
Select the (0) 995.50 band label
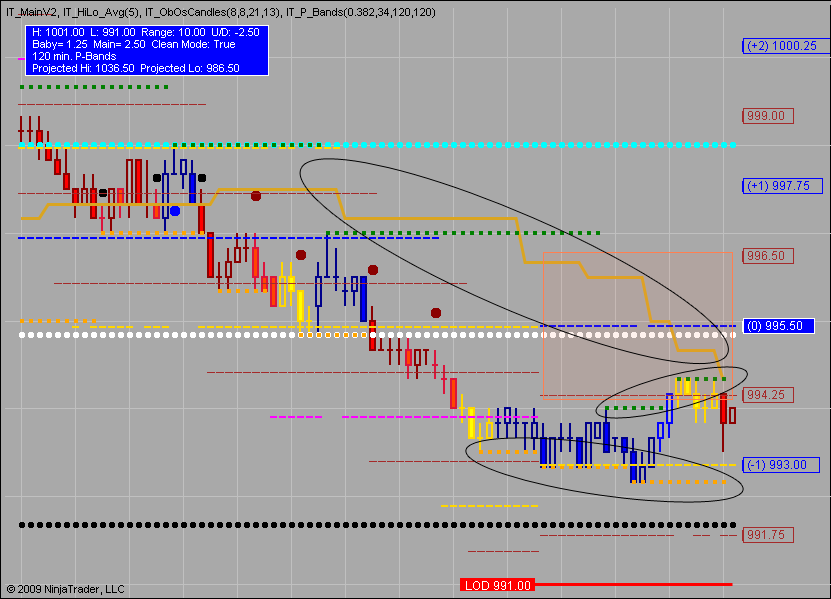(x=779, y=326)
